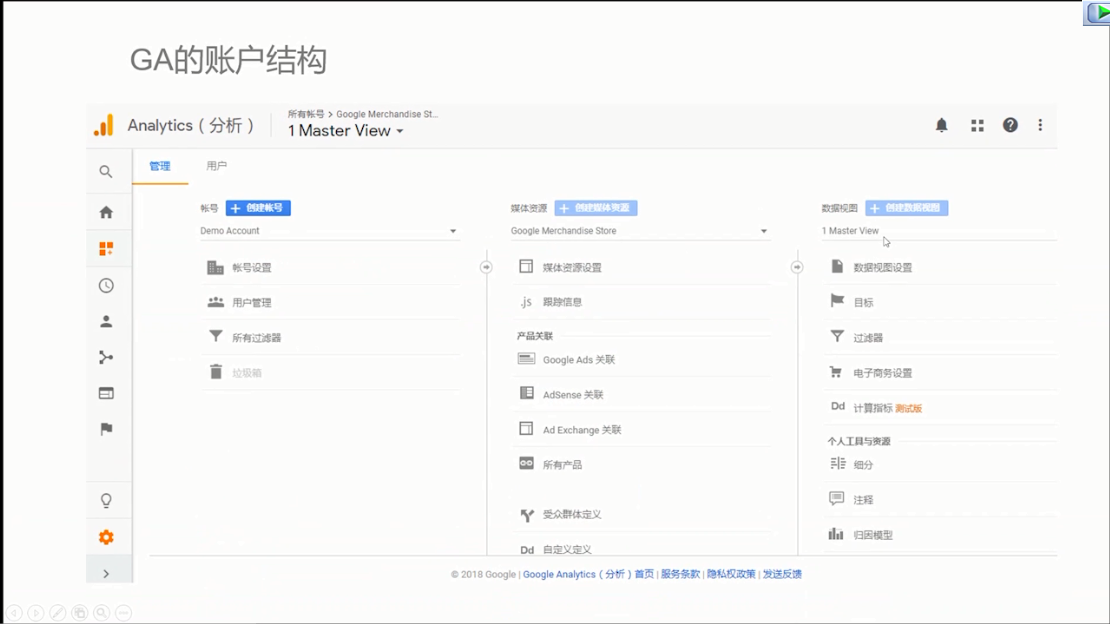Advance to next slide with slideshow right arrow
Viewport: 1110px width, 624px height.
[x=36, y=613]
